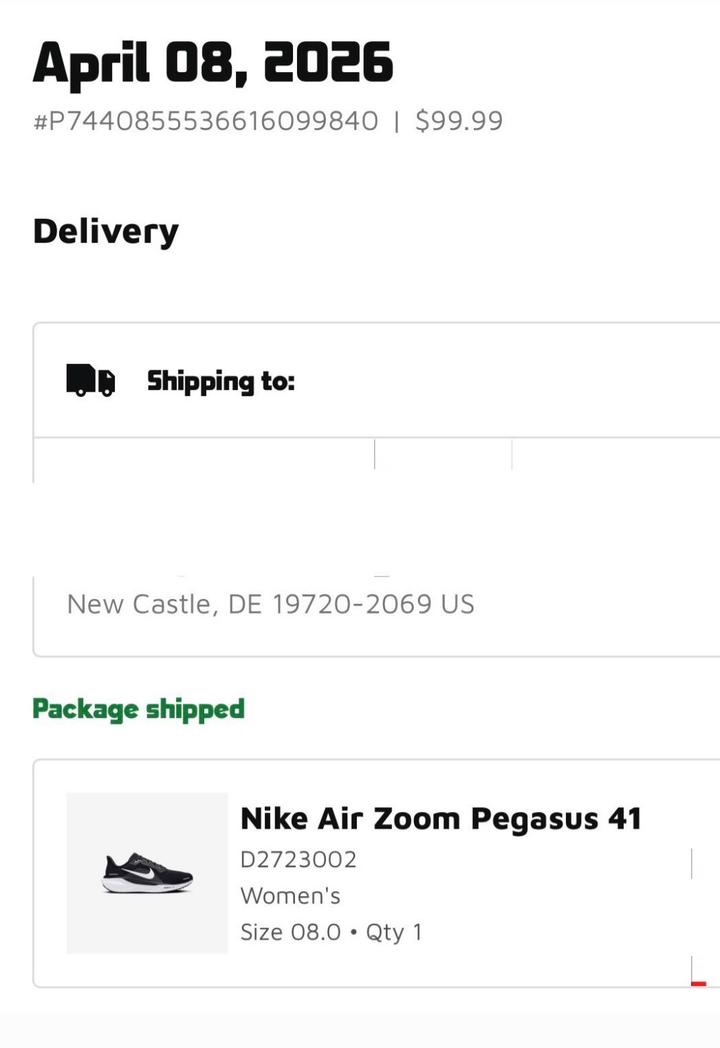Click the $99.99 order total
This screenshot has width=720, height=1048.
click(x=459, y=122)
